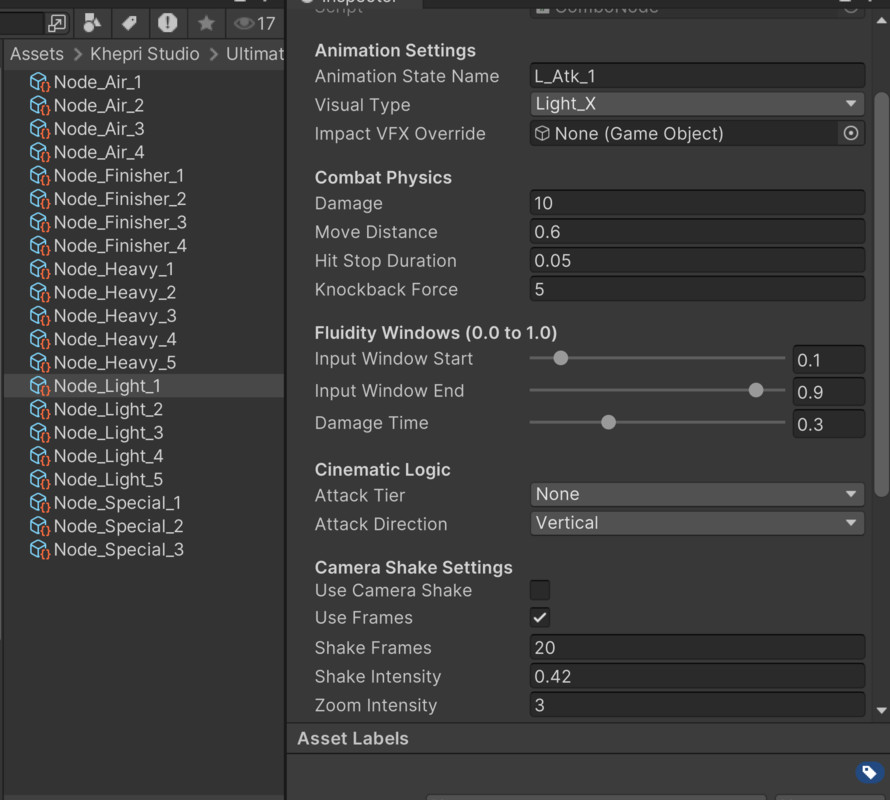Click the Damage input field
890x800 pixels.
click(697, 203)
